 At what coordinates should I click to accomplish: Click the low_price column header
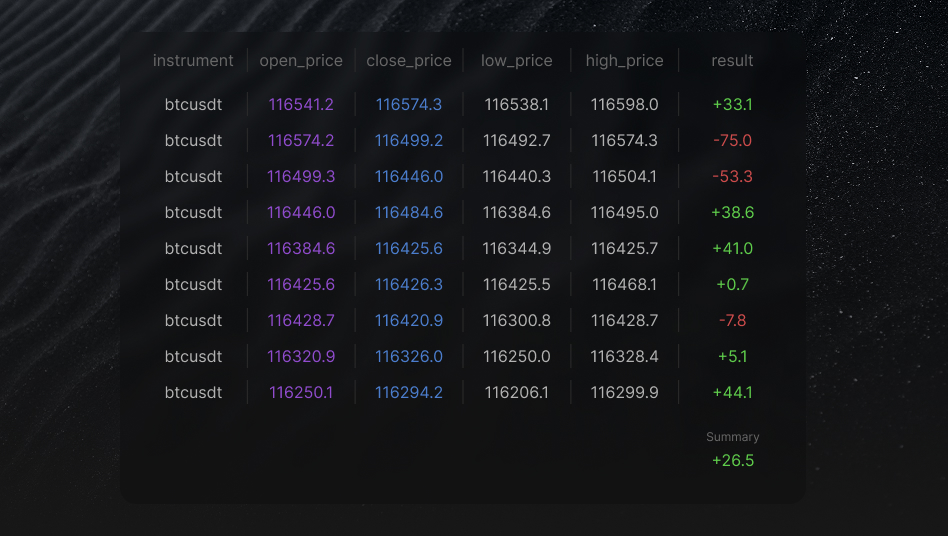coord(516,61)
